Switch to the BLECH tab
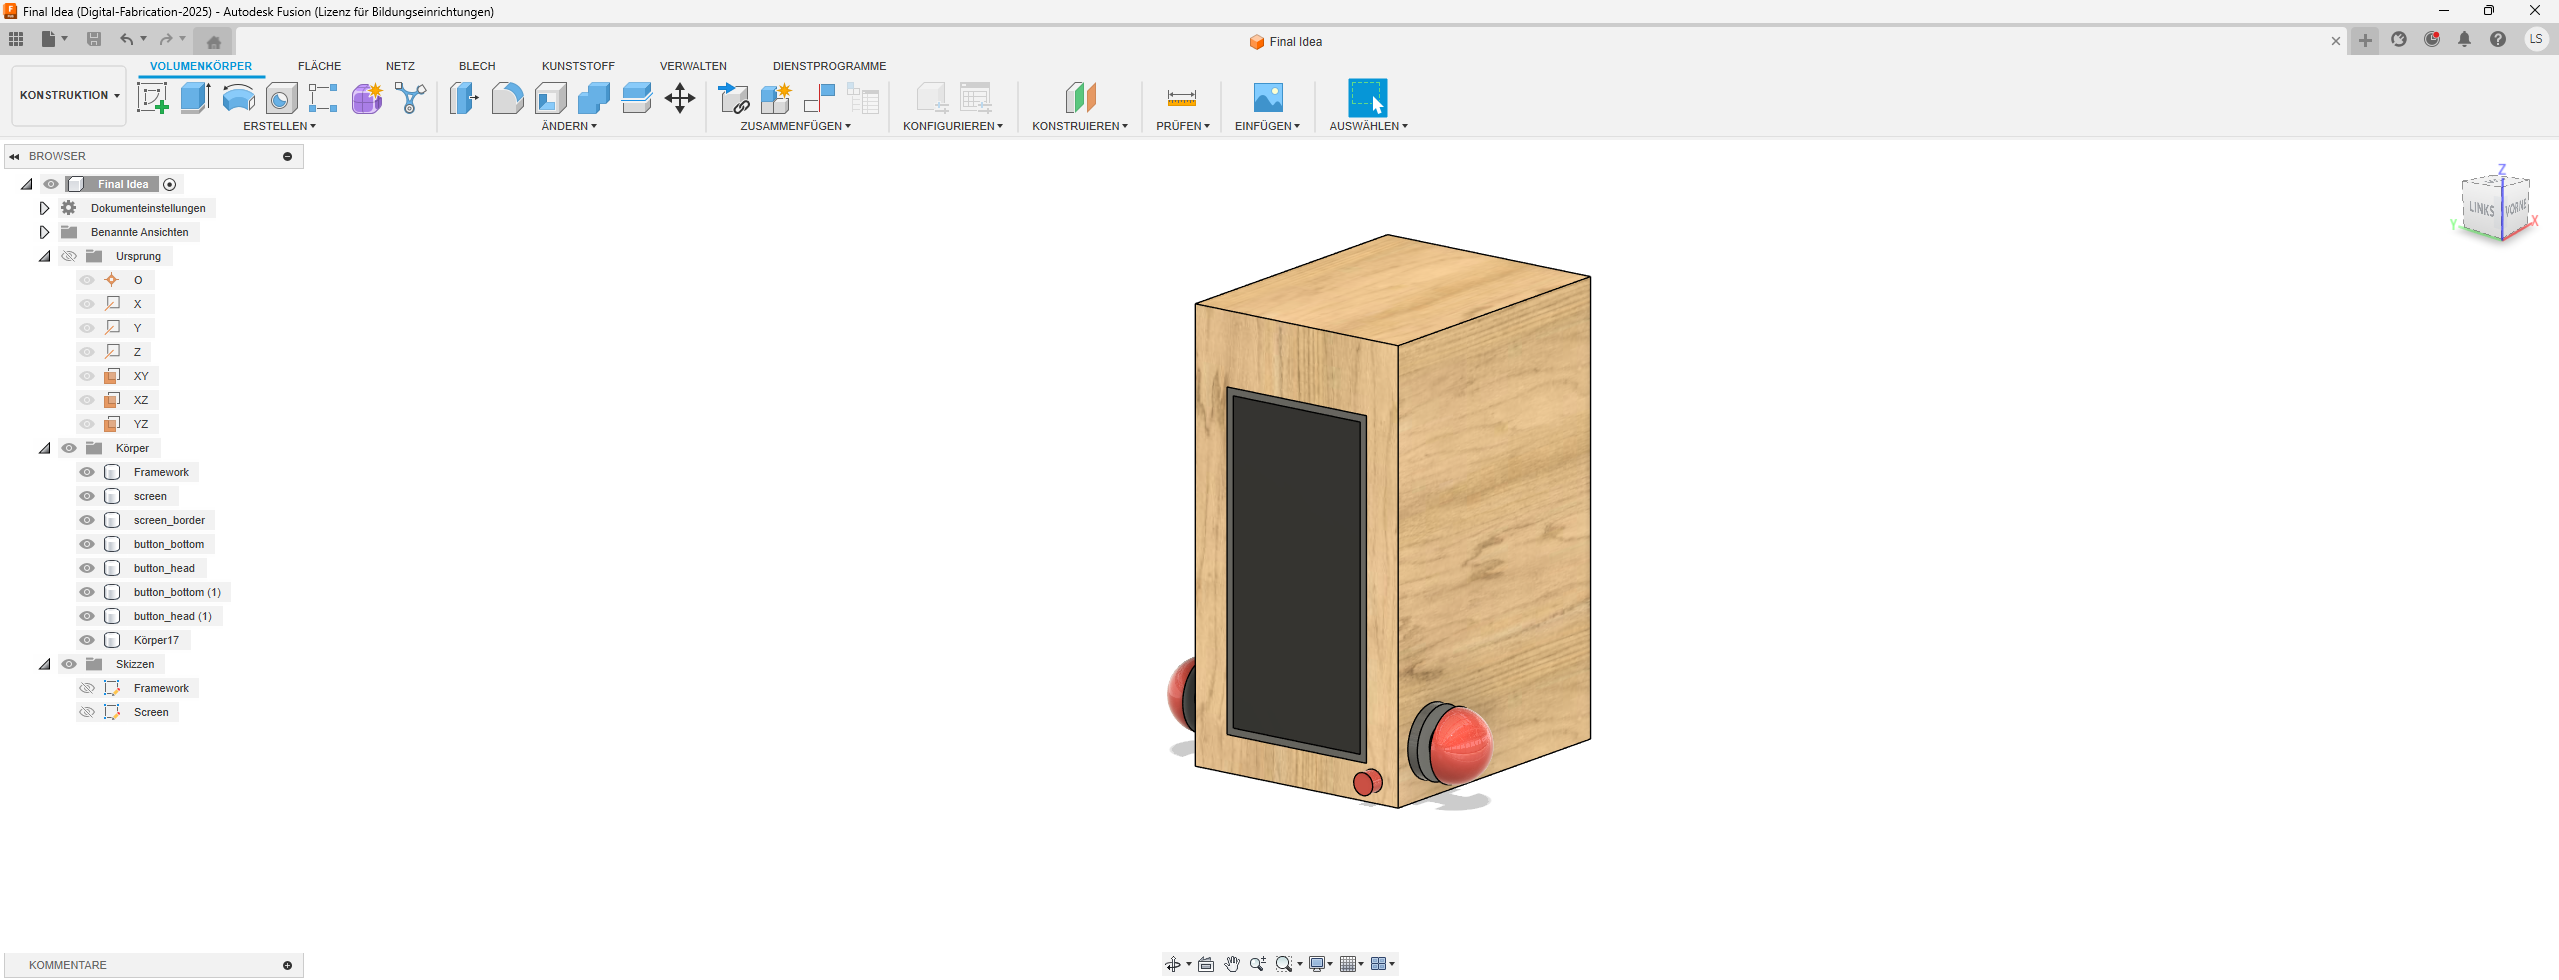The height and width of the screenshot is (980, 2559). [x=476, y=66]
